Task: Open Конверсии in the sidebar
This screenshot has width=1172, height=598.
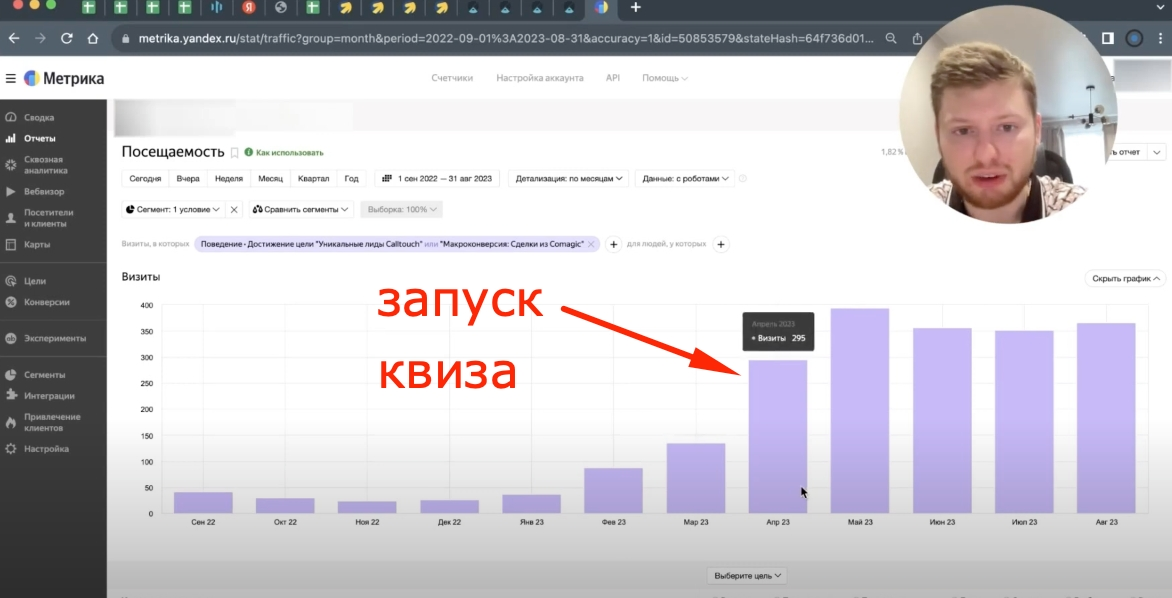Action: point(46,302)
